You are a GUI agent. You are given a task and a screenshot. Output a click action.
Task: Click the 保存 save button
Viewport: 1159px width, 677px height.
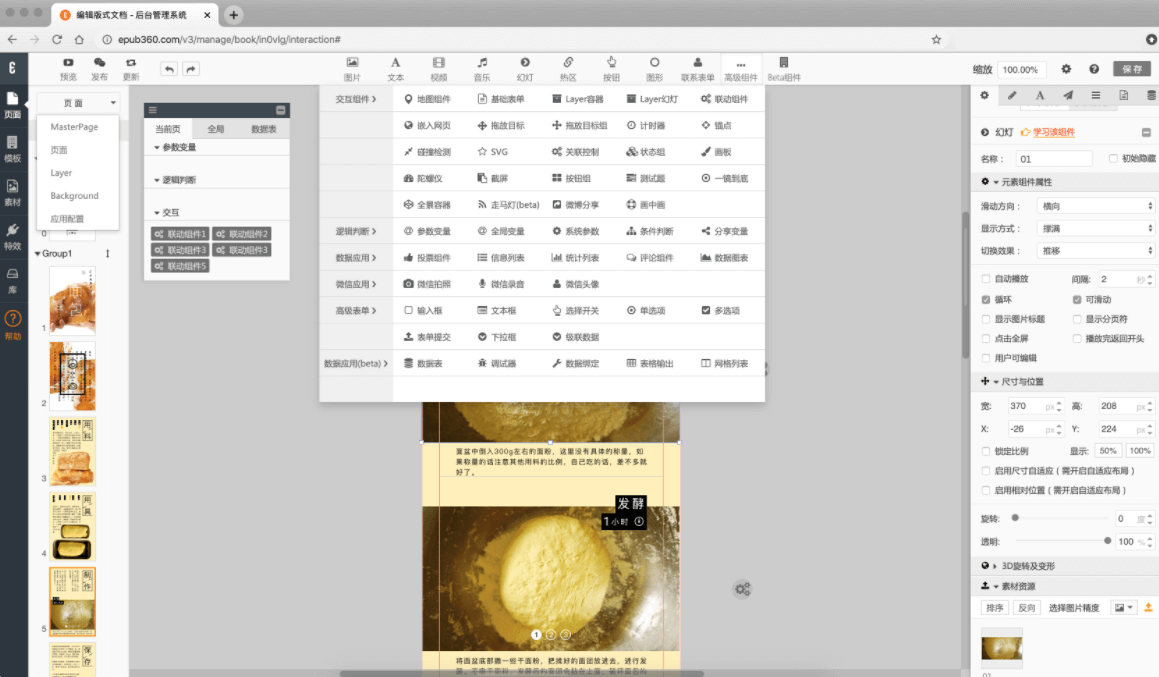click(x=1132, y=69)
